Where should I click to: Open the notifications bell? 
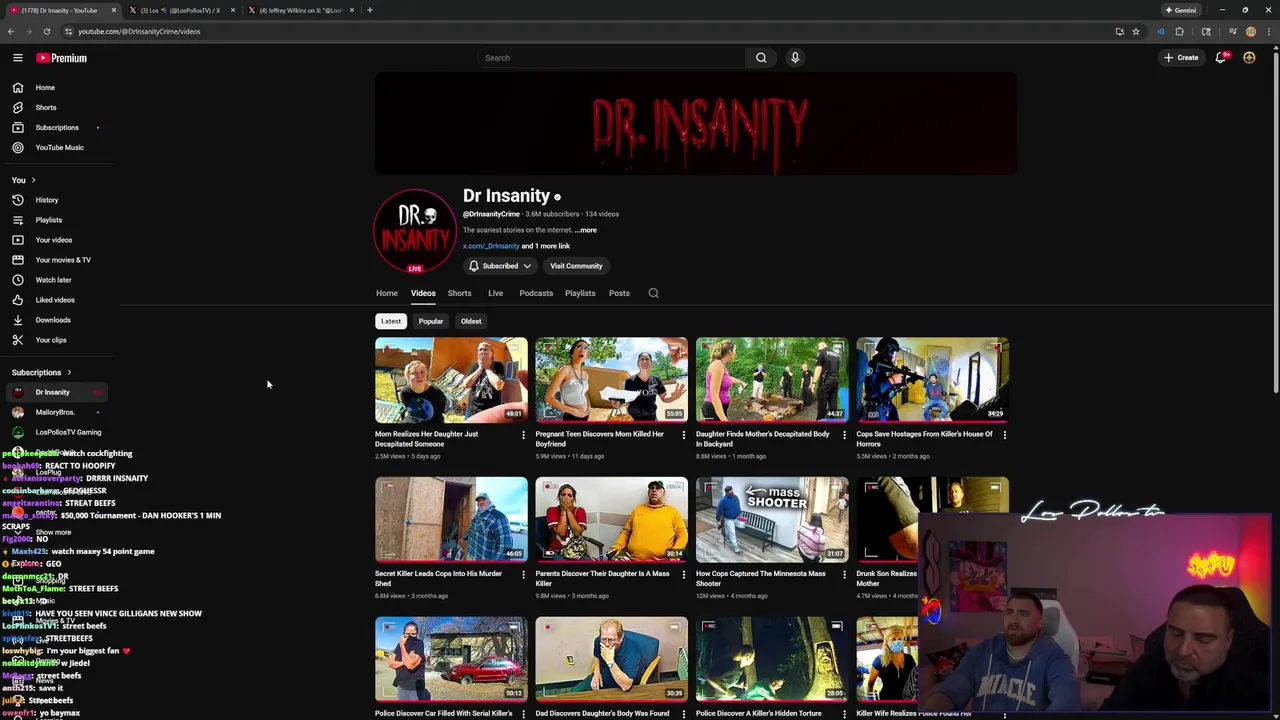pos(1220,58)
